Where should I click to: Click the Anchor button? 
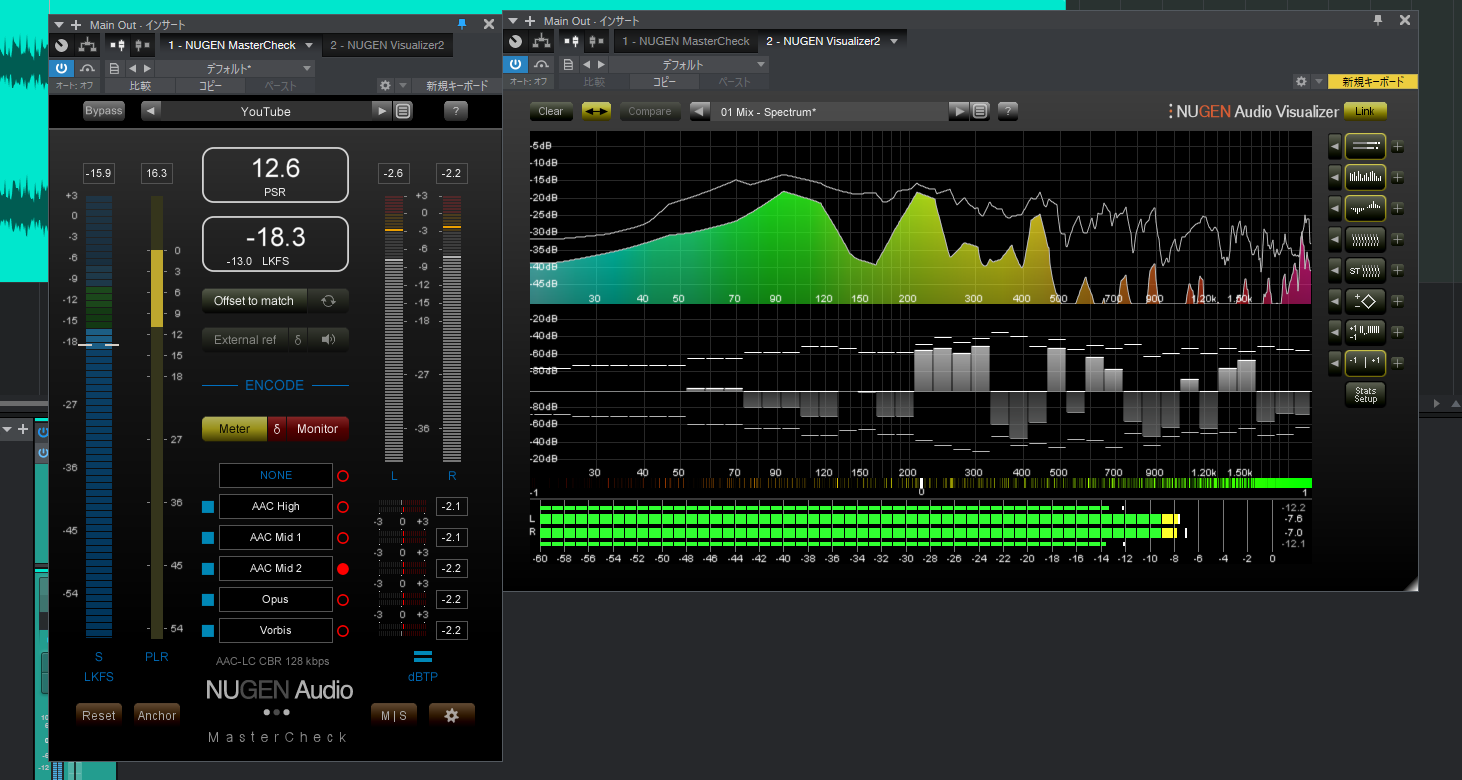coord(157,715)
